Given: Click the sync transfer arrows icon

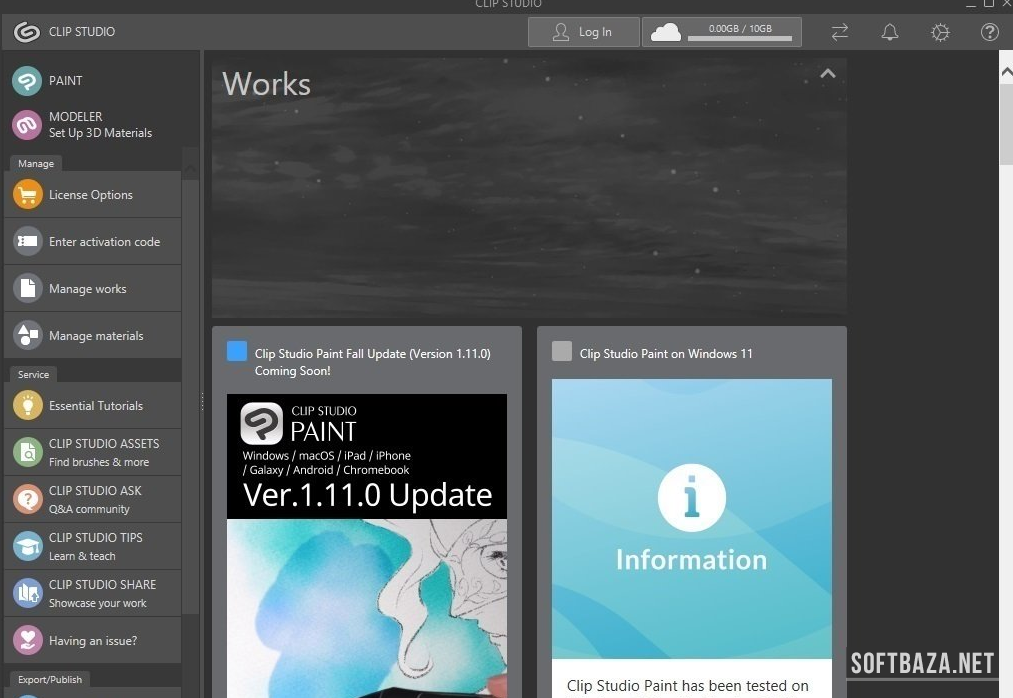Looking at the screenshot, I should click(x=839, y=33).
